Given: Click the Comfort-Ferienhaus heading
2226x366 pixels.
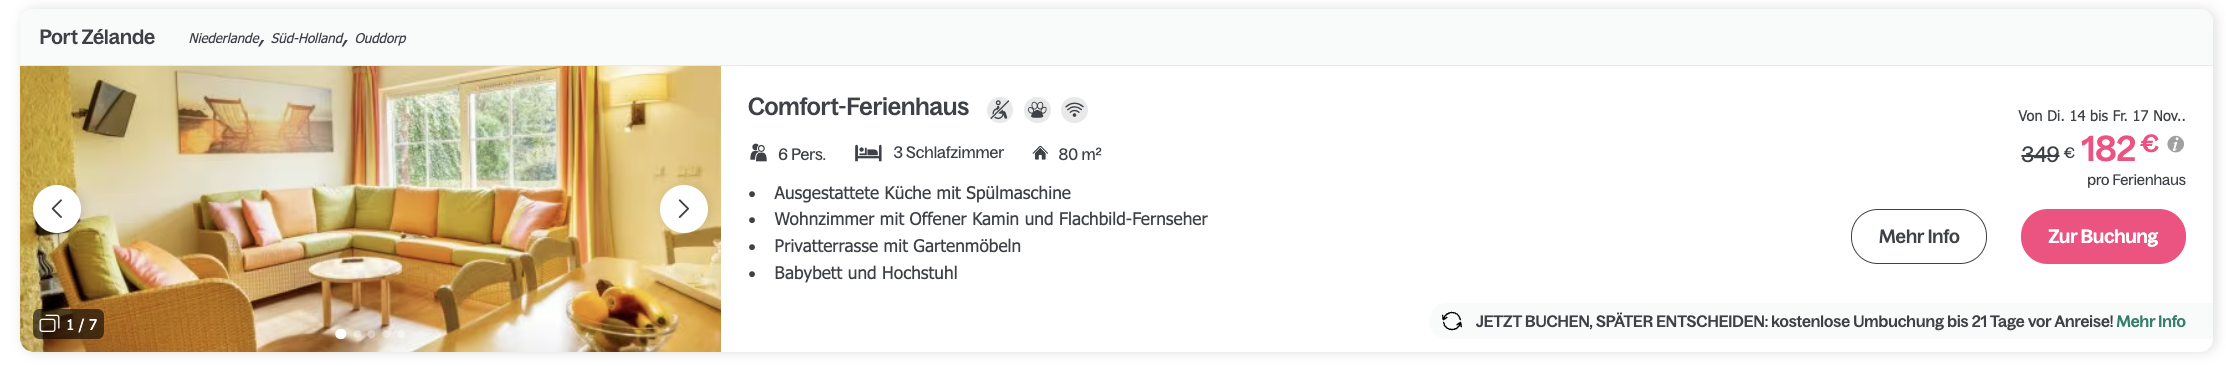Looking at the screenshot, I should 858,107.
